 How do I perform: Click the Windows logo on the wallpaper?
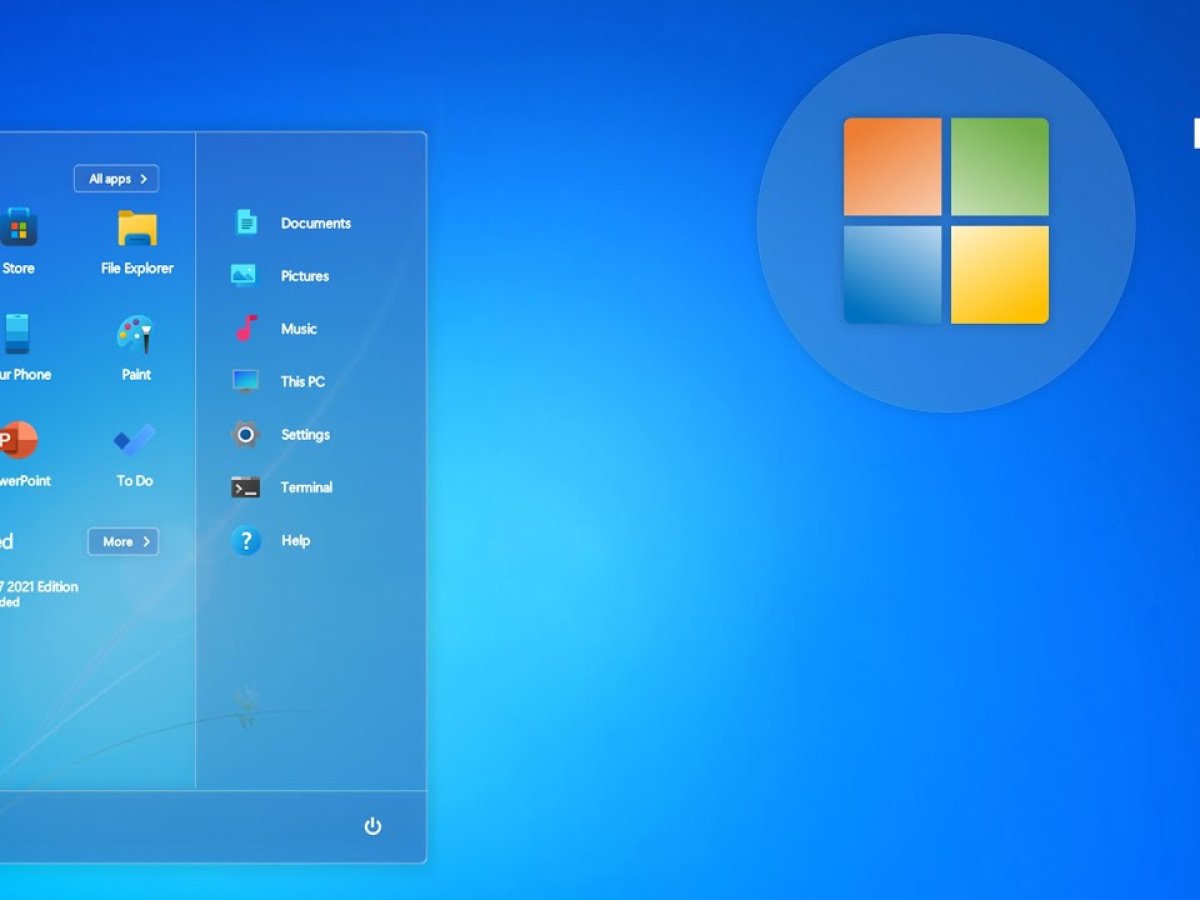coord(946,221)
